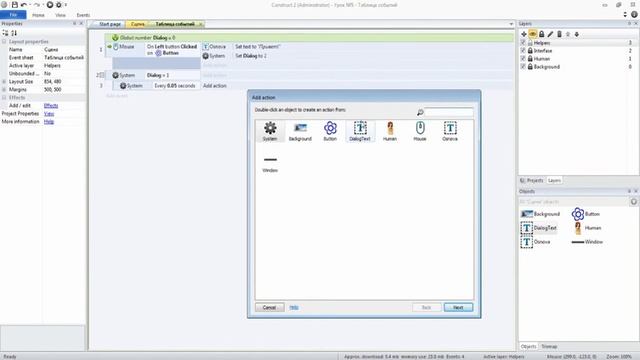The image size is (640, 360).
Task: Select the Window object in Add action dialog
Action: click(270, 163)
